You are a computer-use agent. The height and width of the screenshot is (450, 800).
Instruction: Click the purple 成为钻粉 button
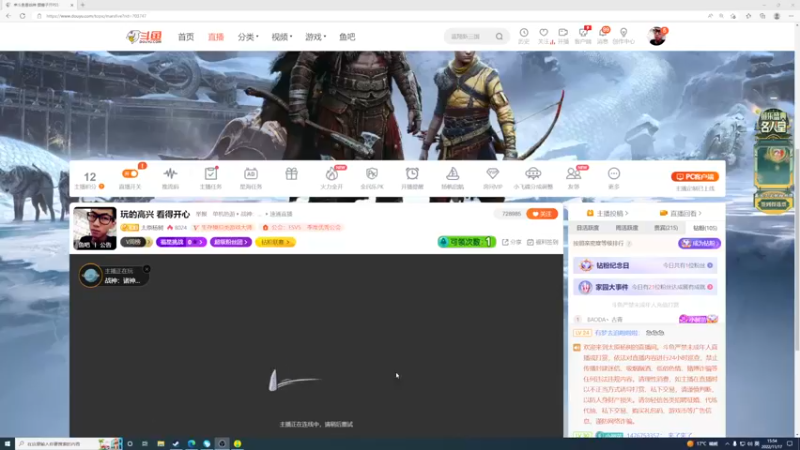(699, 243)
